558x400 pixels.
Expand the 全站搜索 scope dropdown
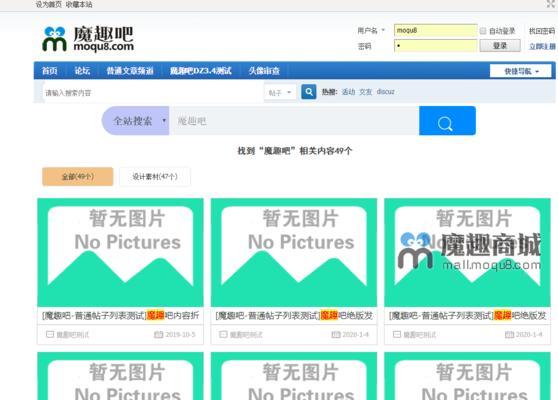[136, 121]
